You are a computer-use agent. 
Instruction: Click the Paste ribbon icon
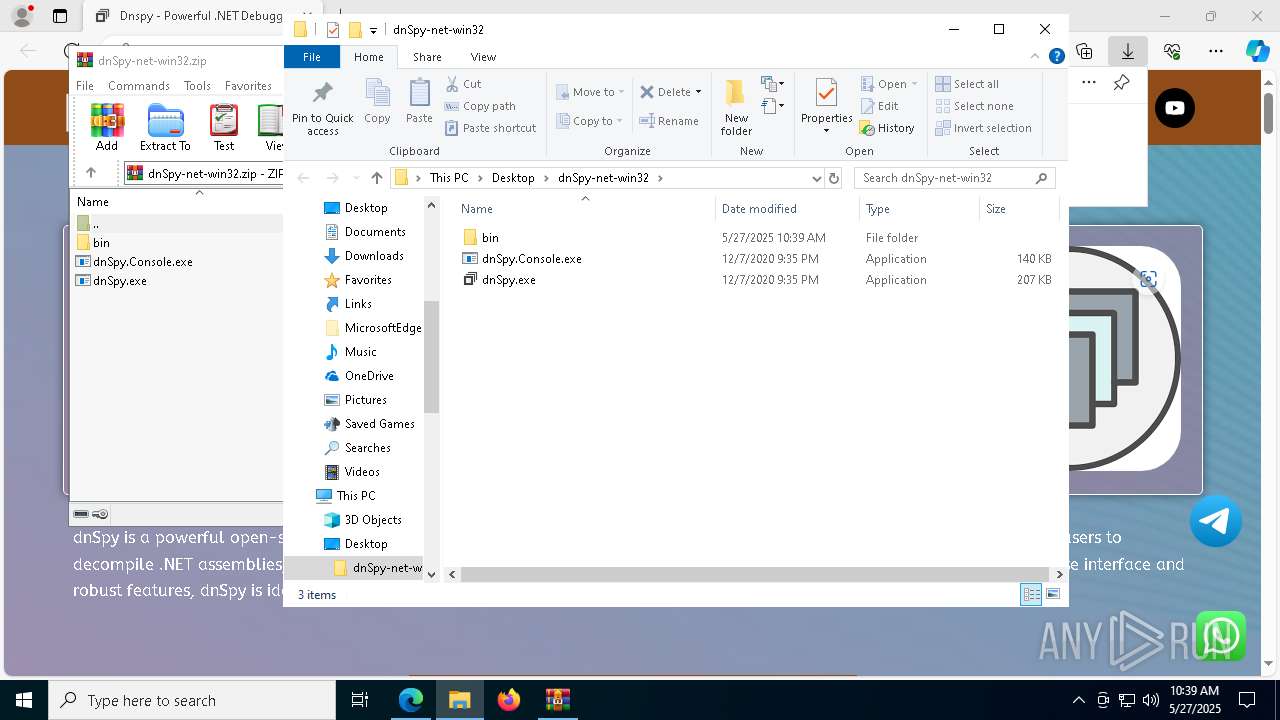tap(419, 102)
